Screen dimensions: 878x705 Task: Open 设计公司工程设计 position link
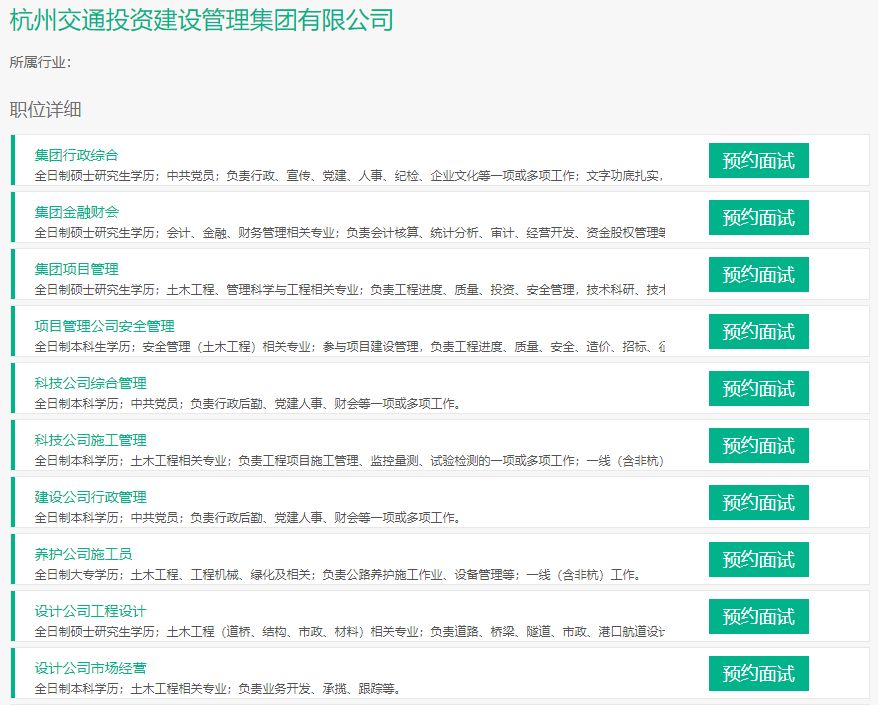pyautogui.click(x=91, y=611)
